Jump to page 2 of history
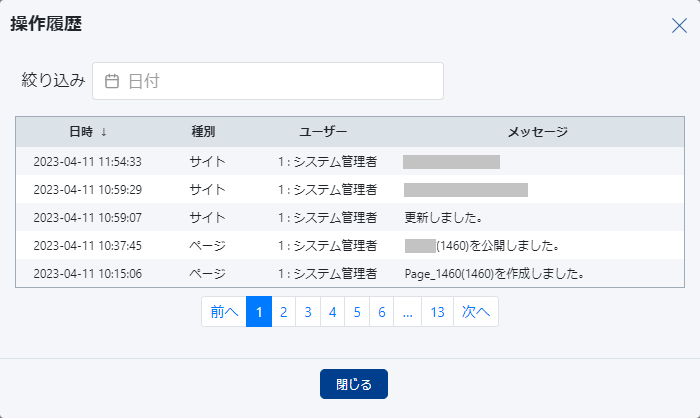The image size is (700, 418). 283,312
